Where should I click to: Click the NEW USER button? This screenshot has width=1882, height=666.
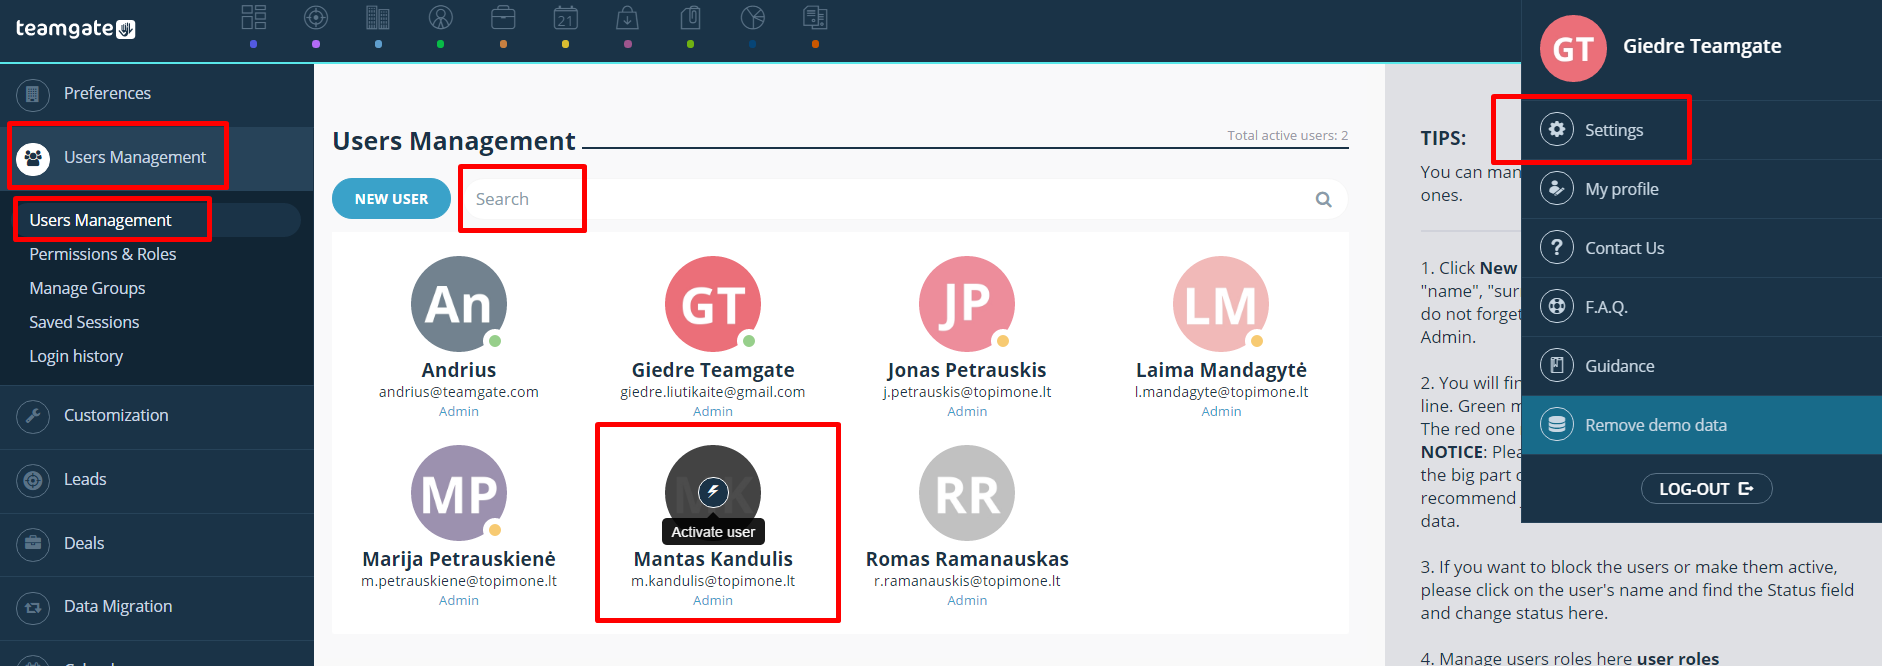click(391, 199)
